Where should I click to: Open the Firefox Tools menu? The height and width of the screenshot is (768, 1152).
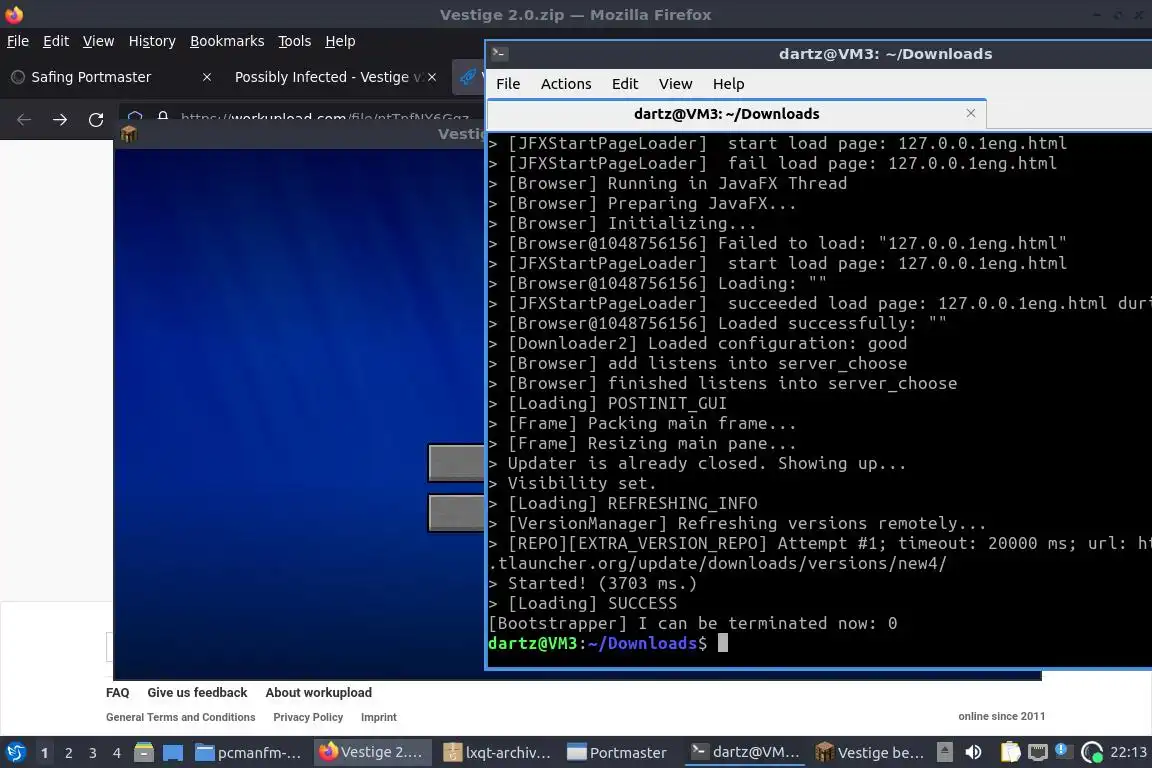pyautogui.click(x=295, y=41)
